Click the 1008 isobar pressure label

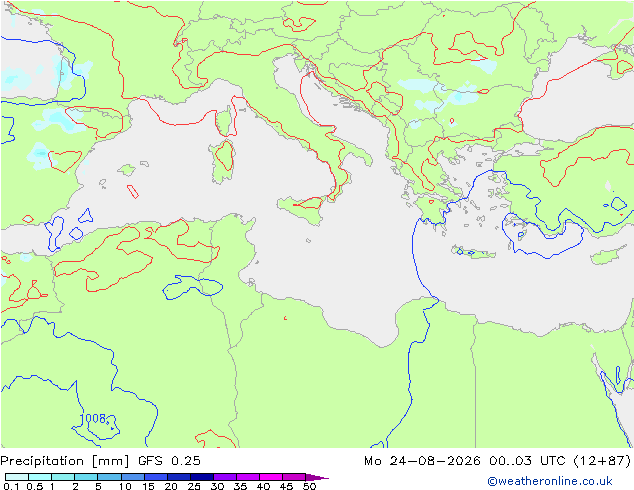coord(93,418)
